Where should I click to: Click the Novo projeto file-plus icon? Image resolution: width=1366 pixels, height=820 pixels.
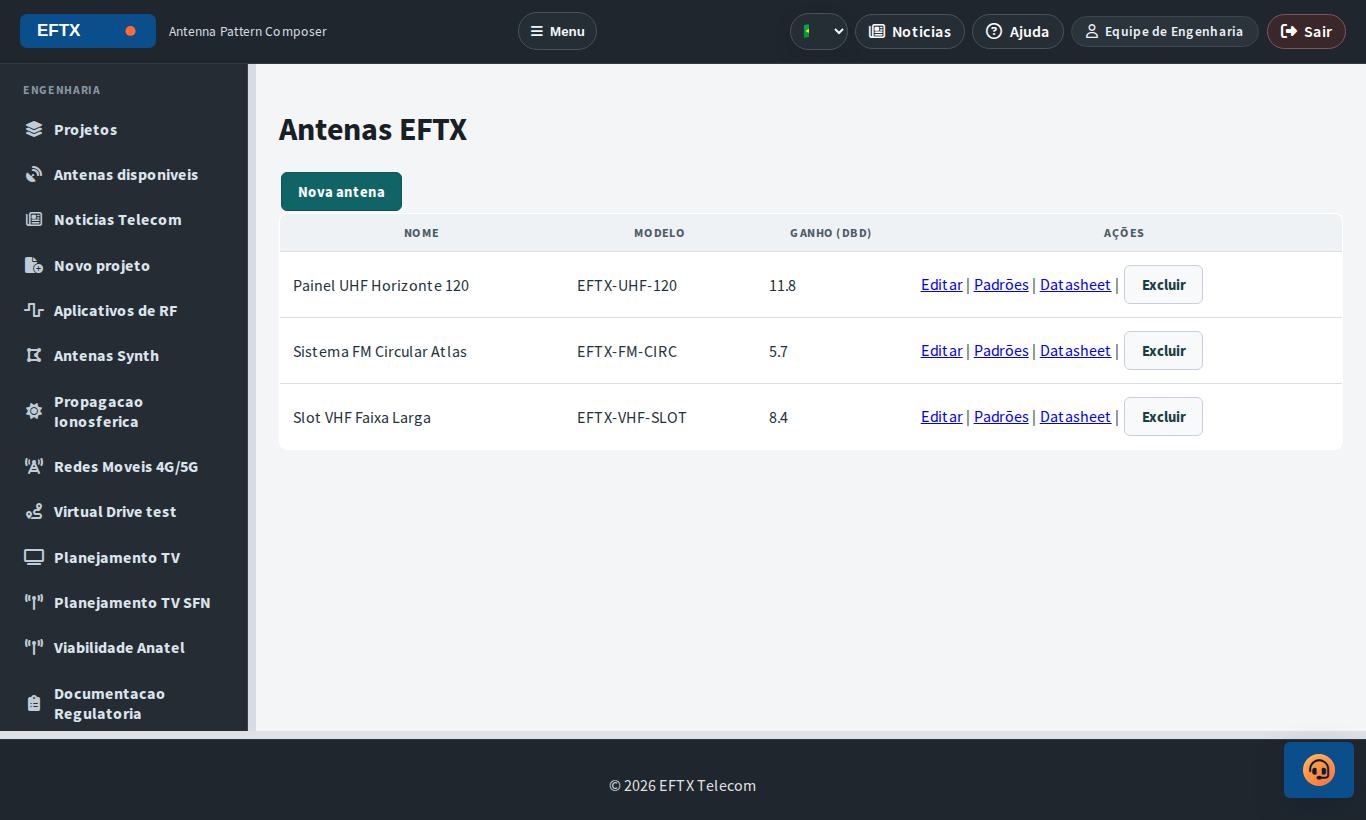(34, 265)
